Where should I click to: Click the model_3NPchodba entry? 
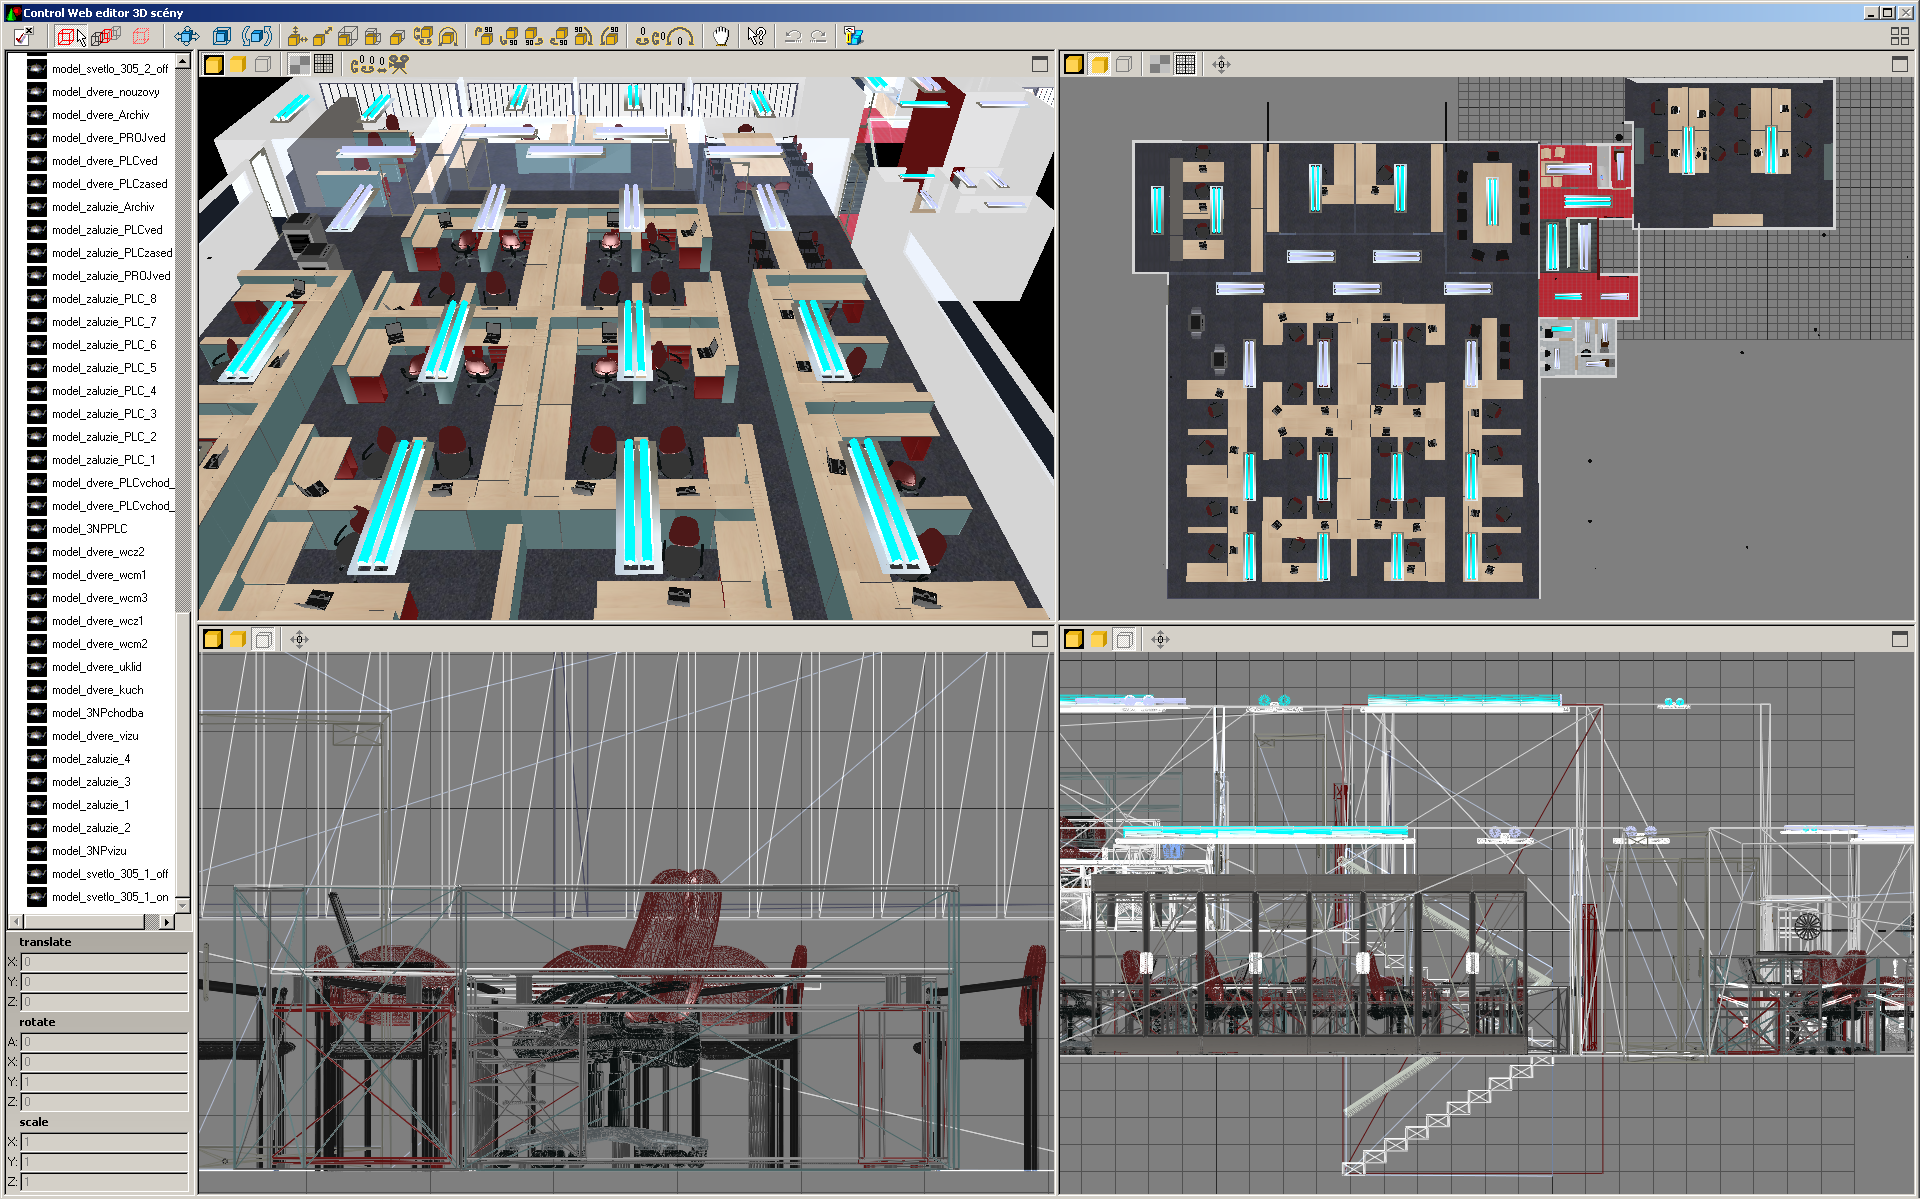point(97,713)
